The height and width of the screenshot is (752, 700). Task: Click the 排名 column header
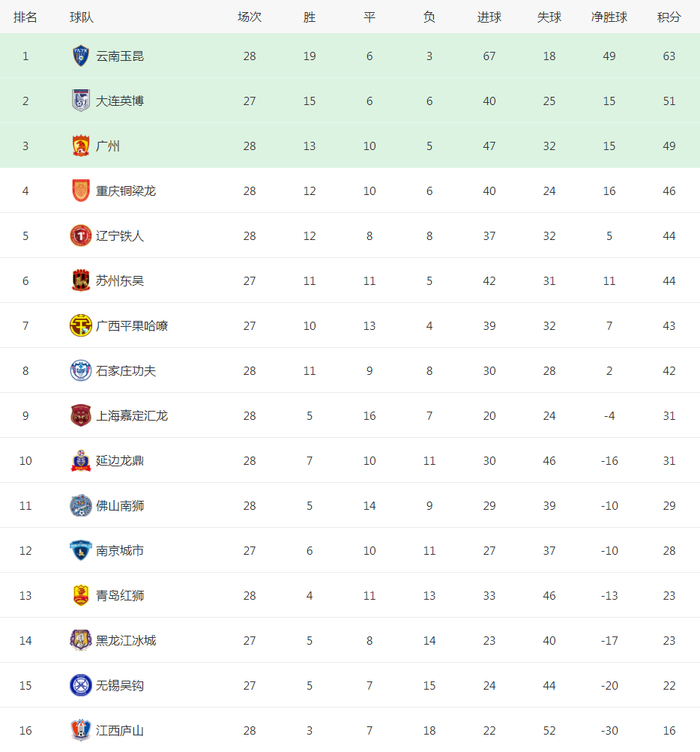tap(25, 17)
